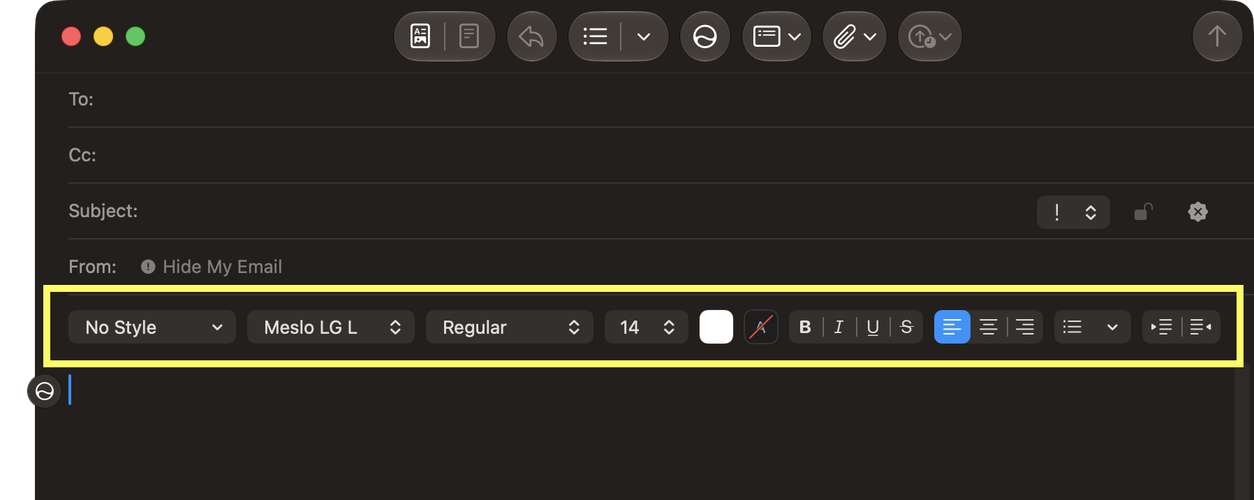Toggle underline formatting
Viewport: 1254px width, 500px height.
[873, 327]
